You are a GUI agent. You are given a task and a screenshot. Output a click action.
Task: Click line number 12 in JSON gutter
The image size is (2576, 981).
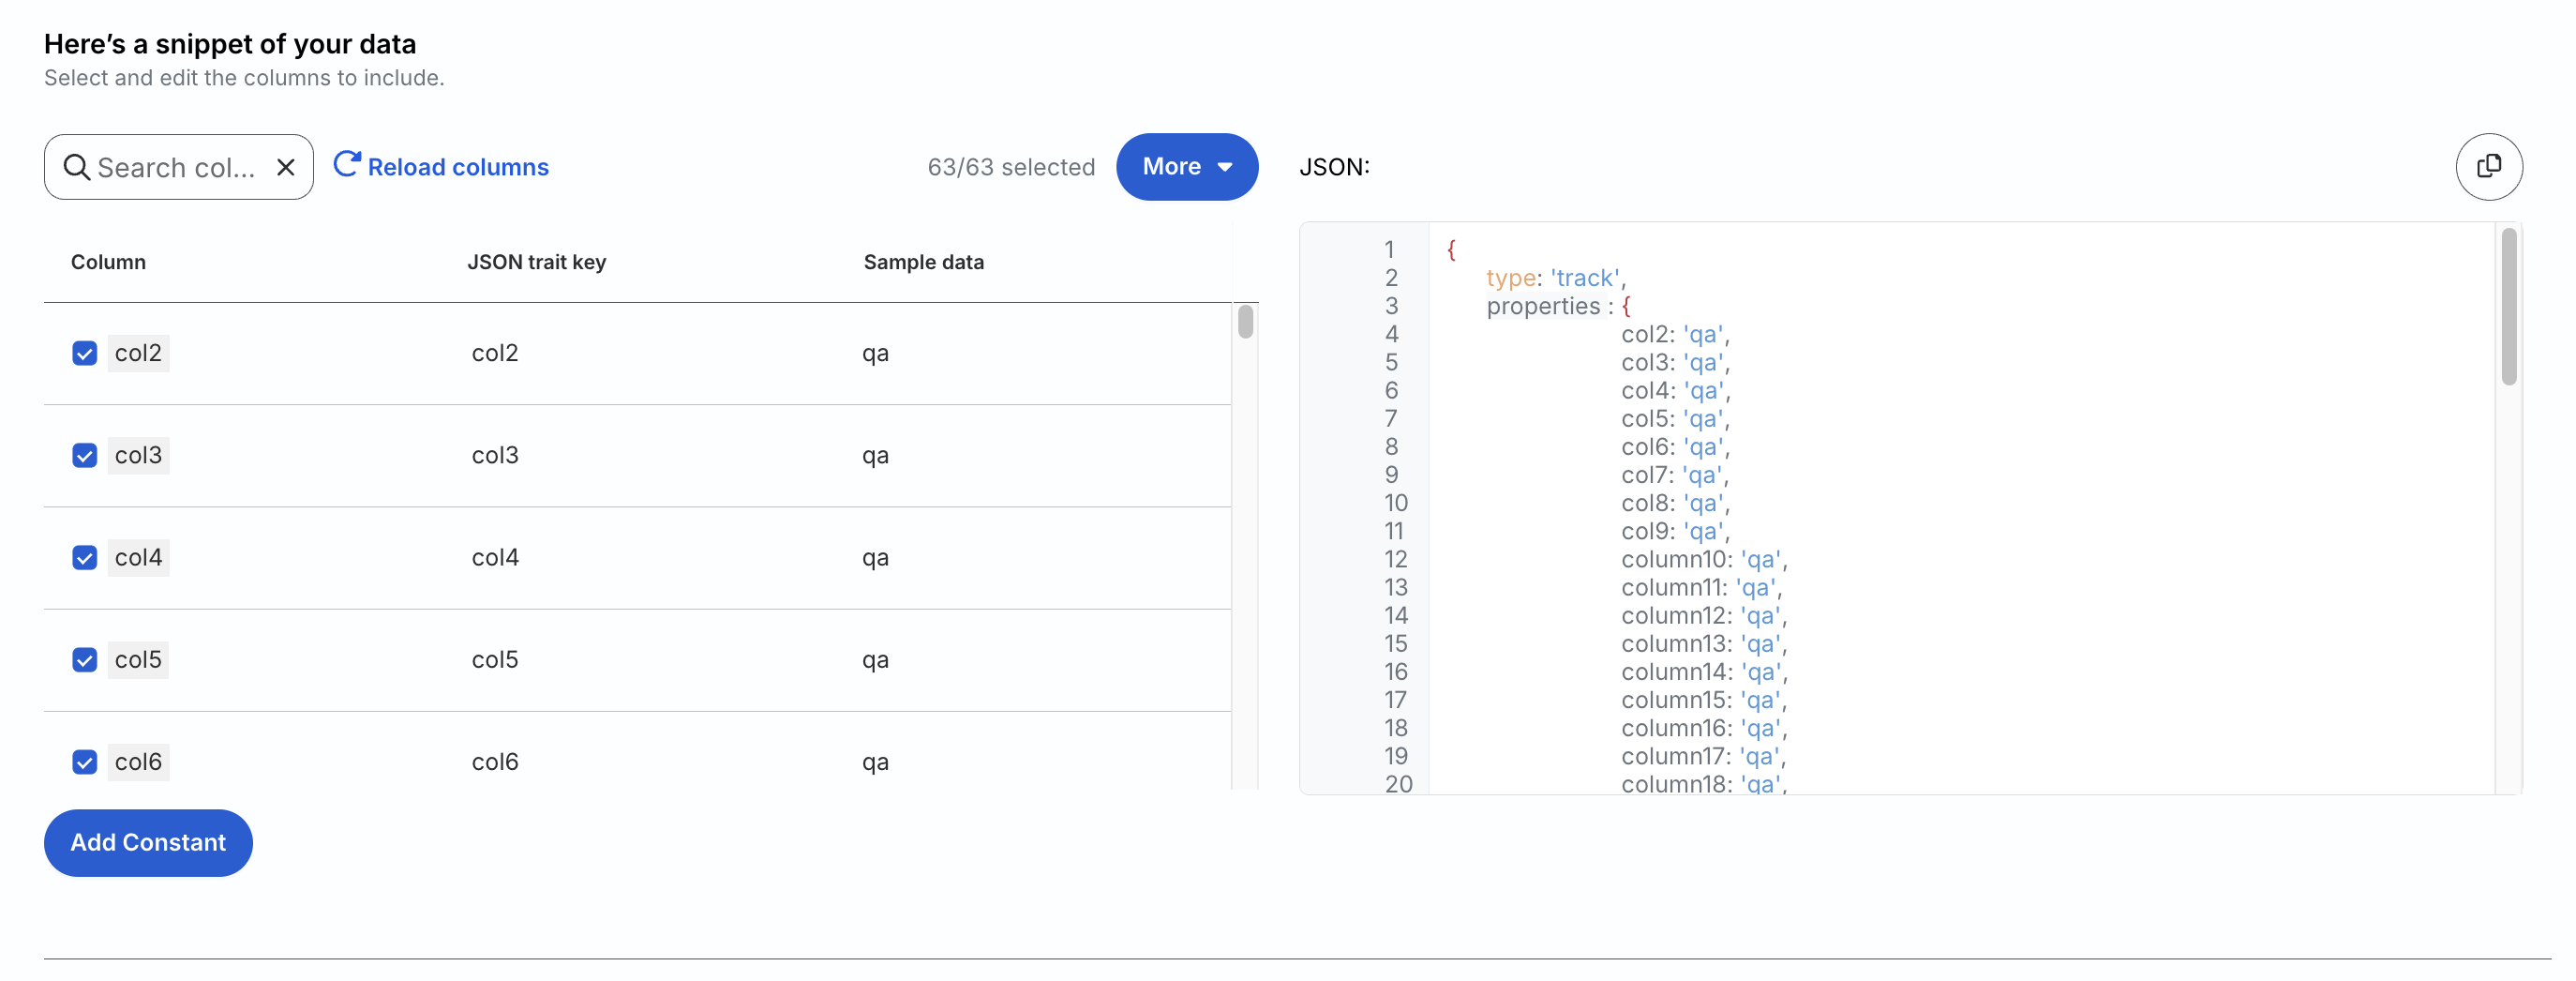pos(1395,559)
